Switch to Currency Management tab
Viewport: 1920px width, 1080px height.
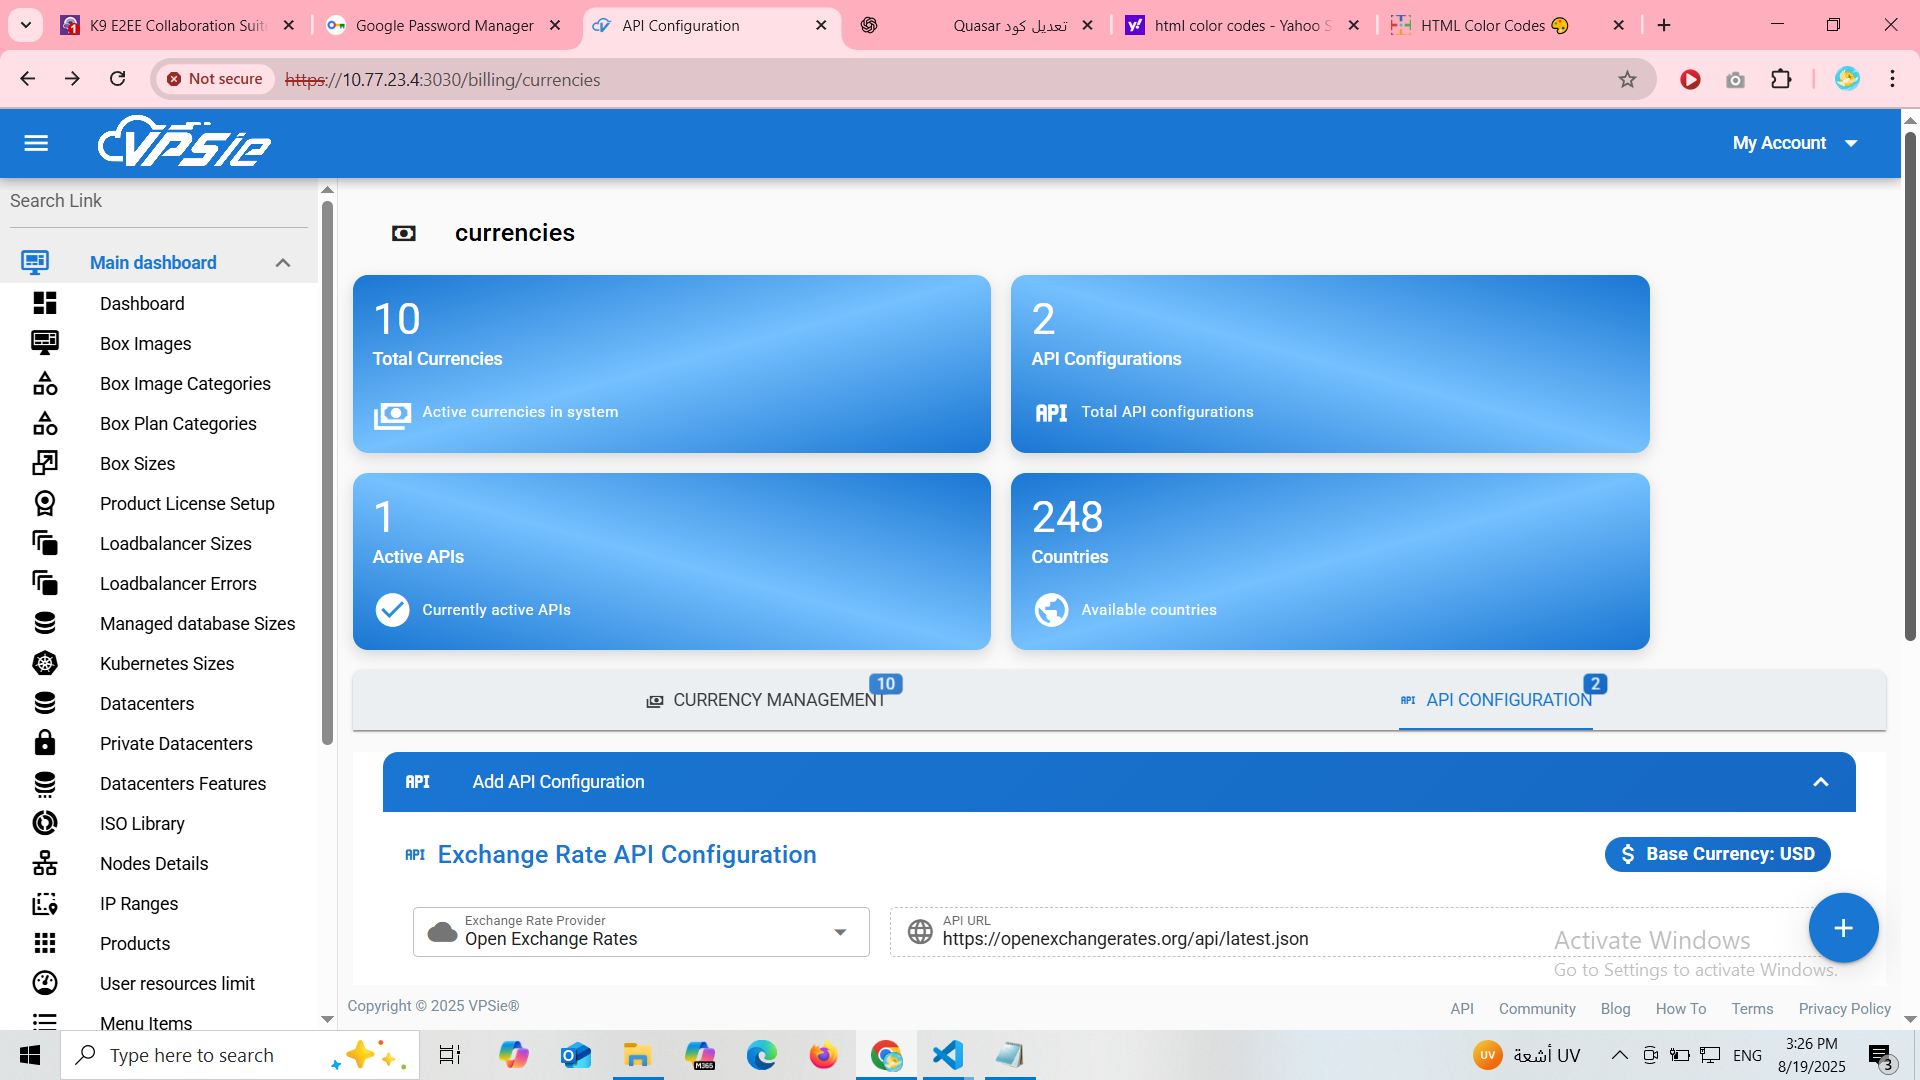click(x=766, y=700)
